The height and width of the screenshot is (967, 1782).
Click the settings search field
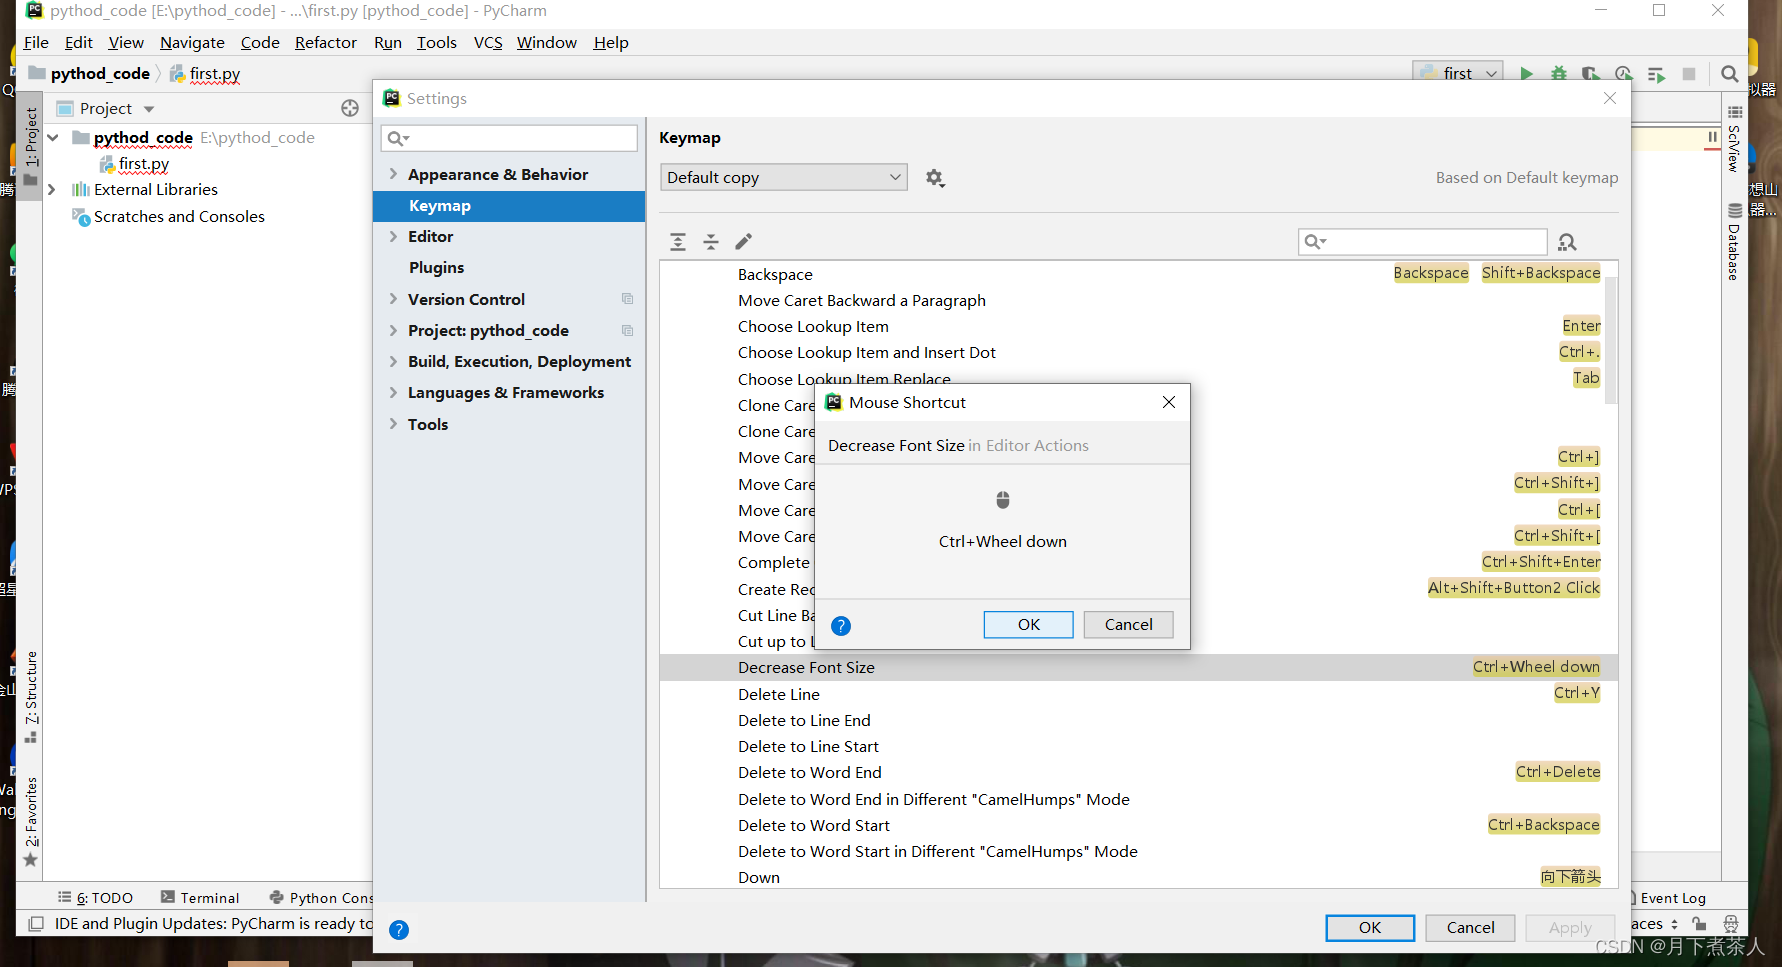(509, 138)
